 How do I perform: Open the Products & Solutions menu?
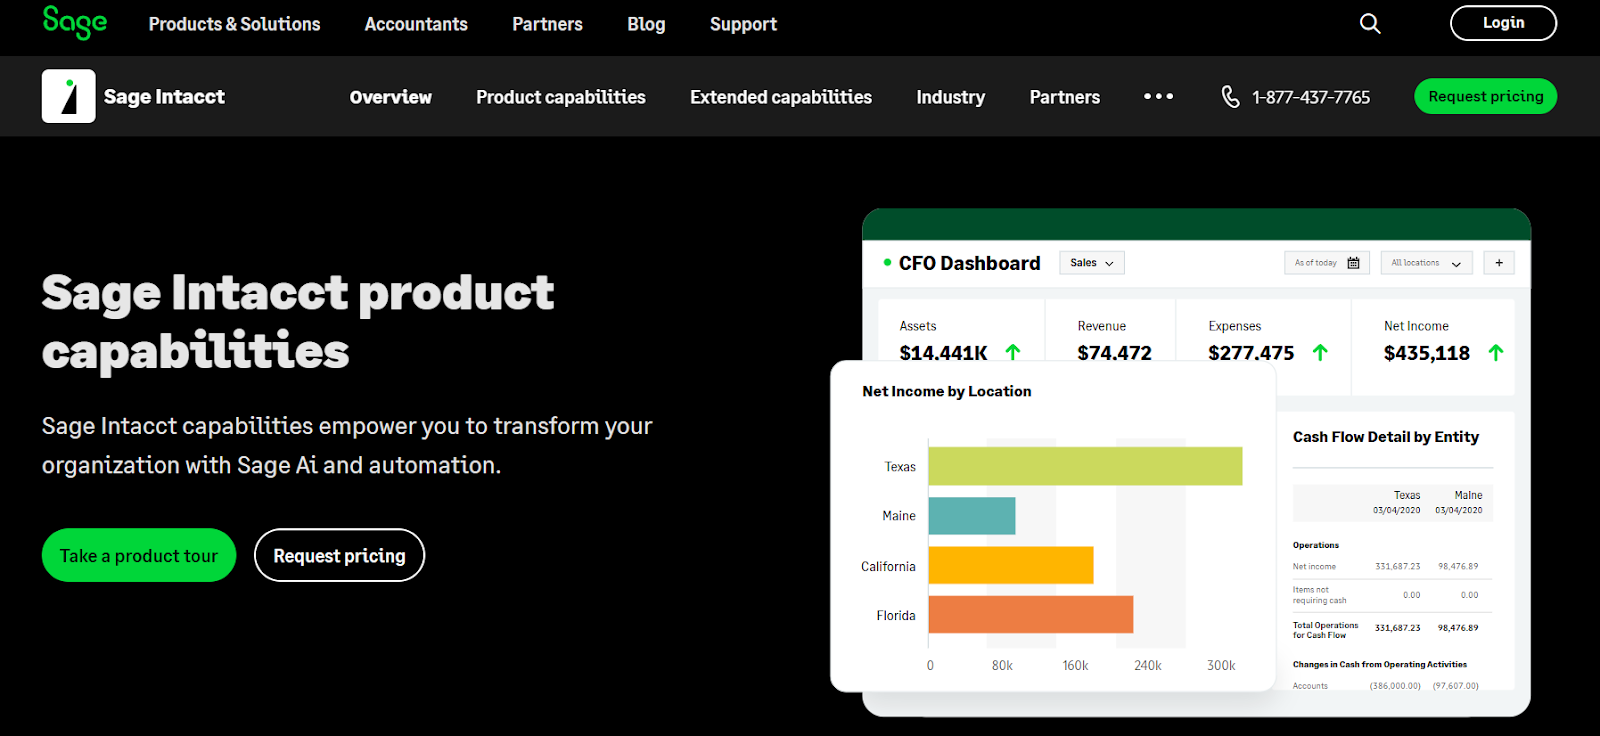[x=234, y=24]
